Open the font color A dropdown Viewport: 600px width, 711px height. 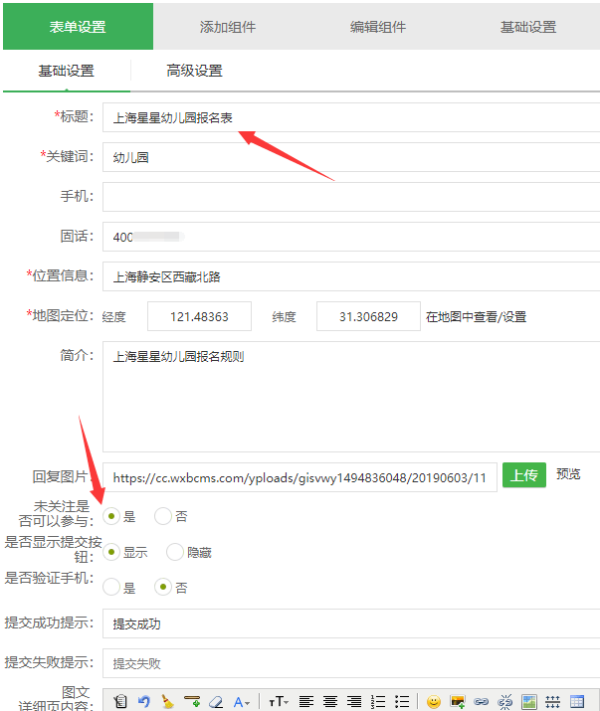tap(241, 702)
